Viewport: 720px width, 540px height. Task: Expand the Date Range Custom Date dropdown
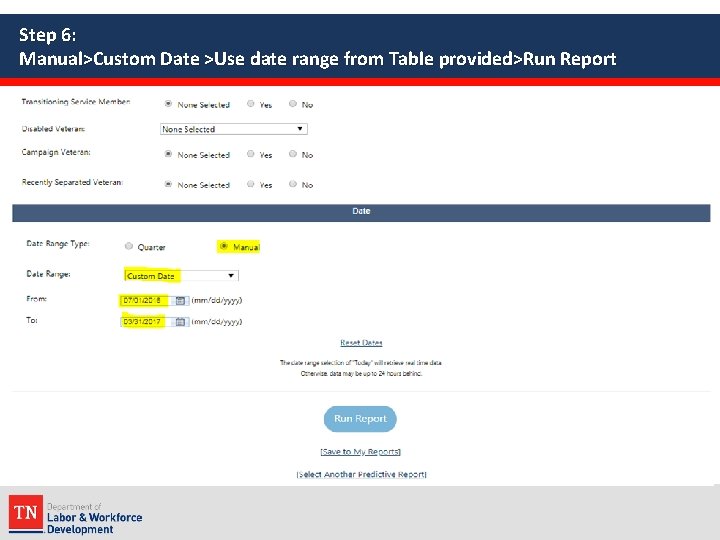click(x=181, y=276)
